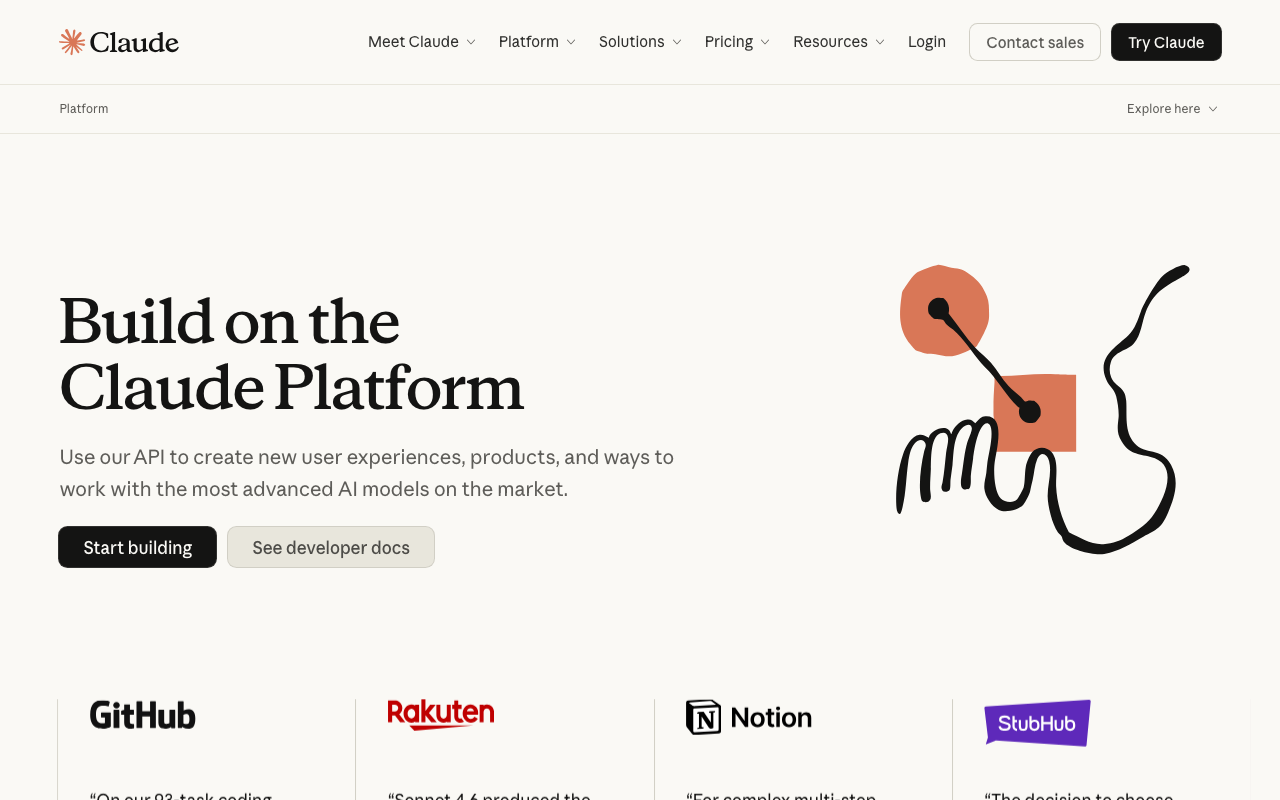Expand the Platform dropdown chevron in navbar

point(571,42)
